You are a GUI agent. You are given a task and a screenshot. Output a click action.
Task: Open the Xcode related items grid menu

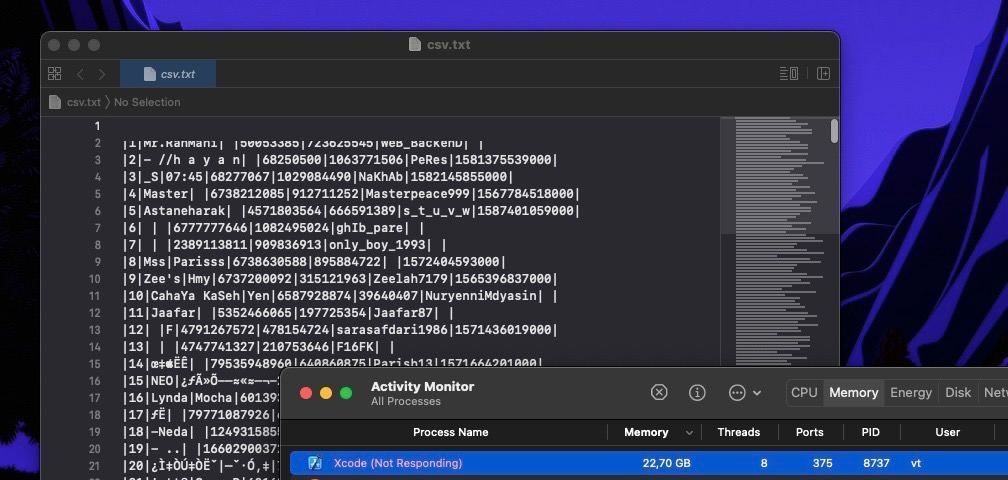pyautogui.click(x=55, y=74)
